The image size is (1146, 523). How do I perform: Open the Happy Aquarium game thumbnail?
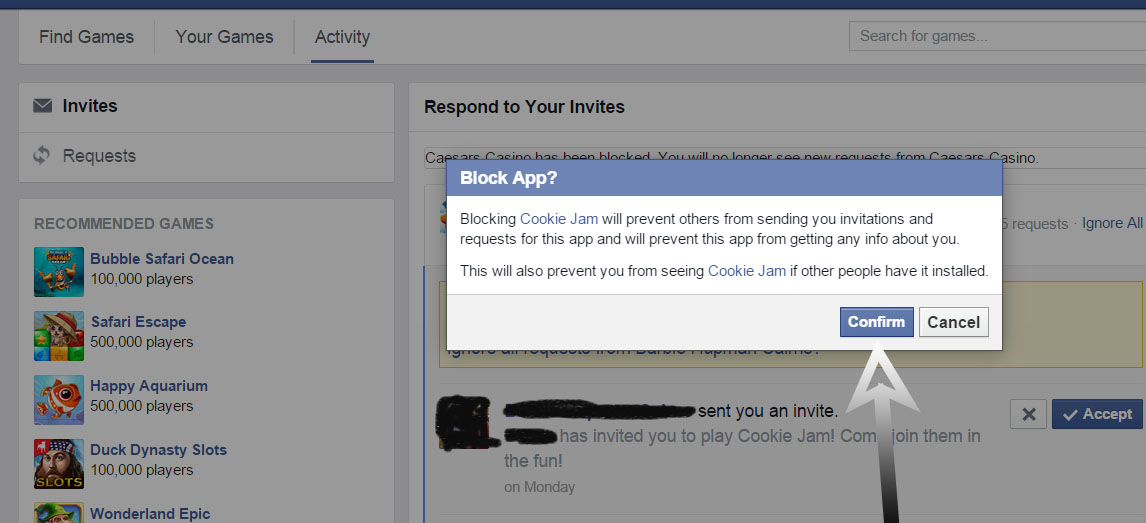point(59,399)
